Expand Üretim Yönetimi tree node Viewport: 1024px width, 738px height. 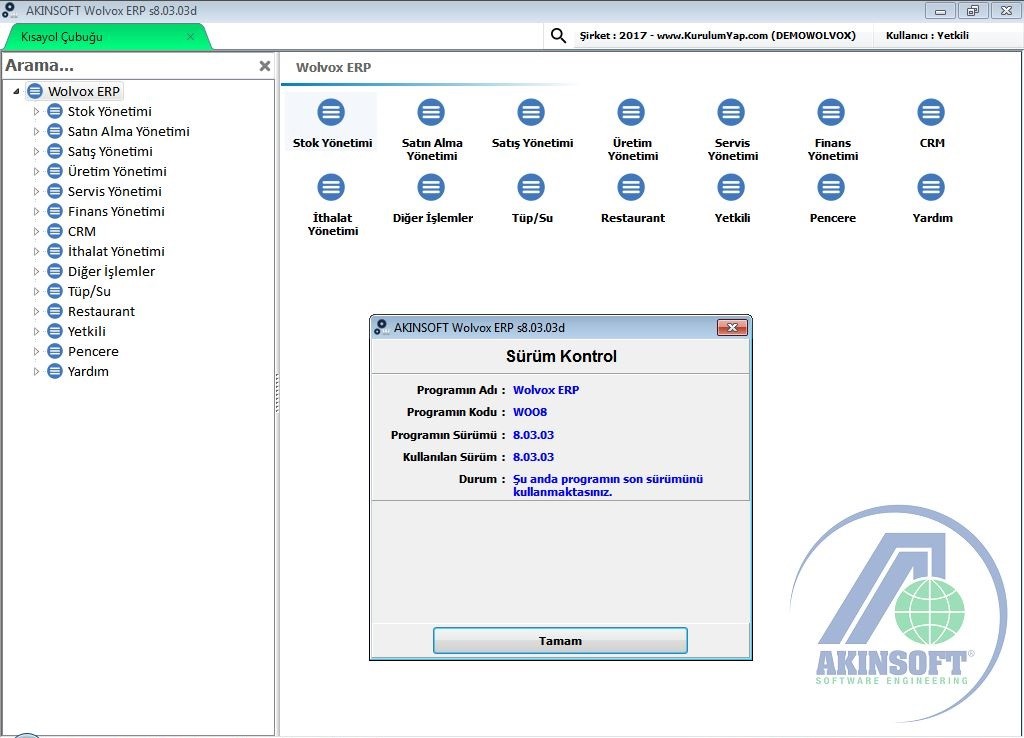(x=37, y=172)
